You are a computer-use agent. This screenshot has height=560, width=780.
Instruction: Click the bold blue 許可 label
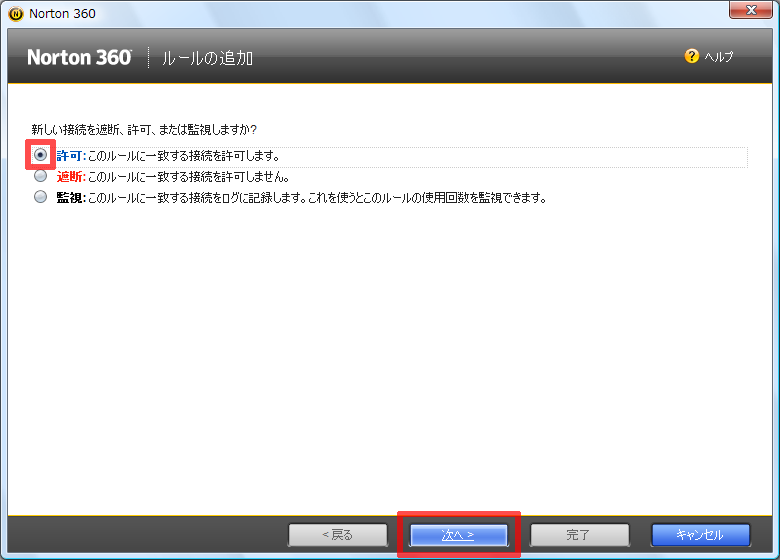[71, 156]
